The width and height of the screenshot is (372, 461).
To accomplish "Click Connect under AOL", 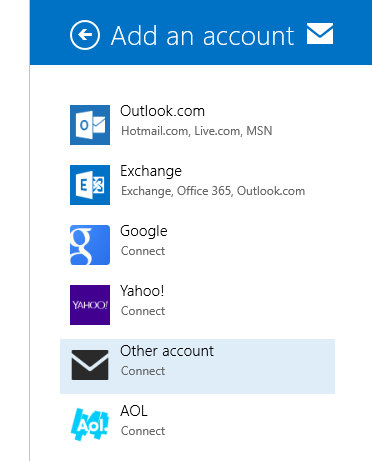I will 143,431.
